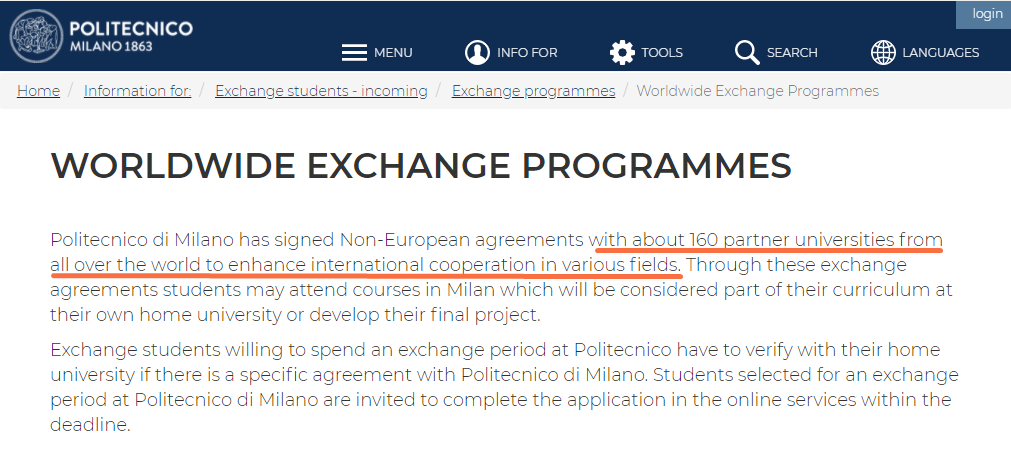The height and width of the screenshot is (453, 1011).
Task: Open the MENU label in navigation
Action: 393,53
